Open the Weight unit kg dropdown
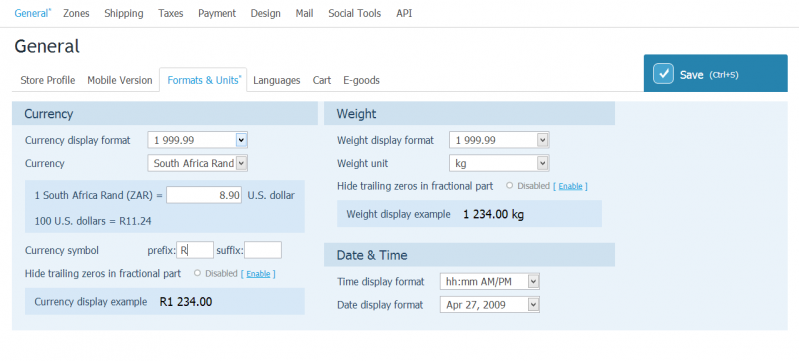 [x=499, y=163]
